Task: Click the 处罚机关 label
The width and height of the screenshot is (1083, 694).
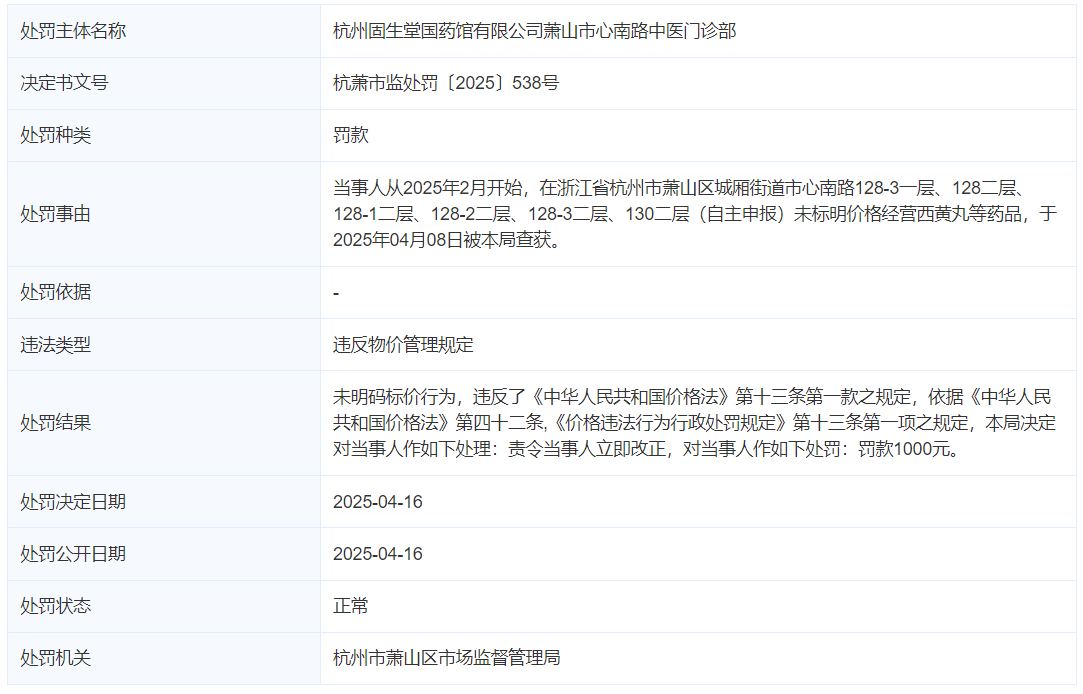Action: pyautogui.click(x=55, y=658)
